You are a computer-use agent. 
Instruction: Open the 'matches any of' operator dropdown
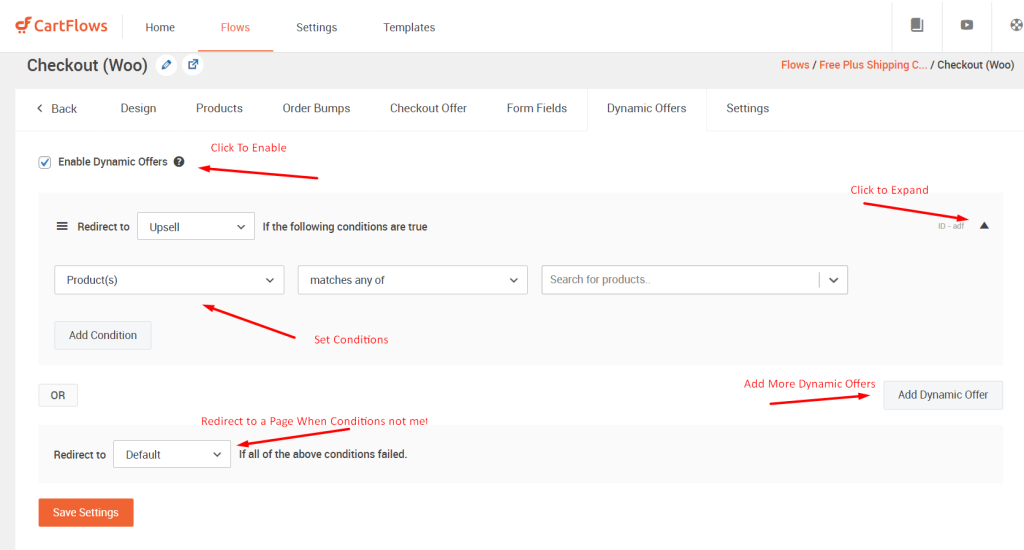[x=412, y=280]
